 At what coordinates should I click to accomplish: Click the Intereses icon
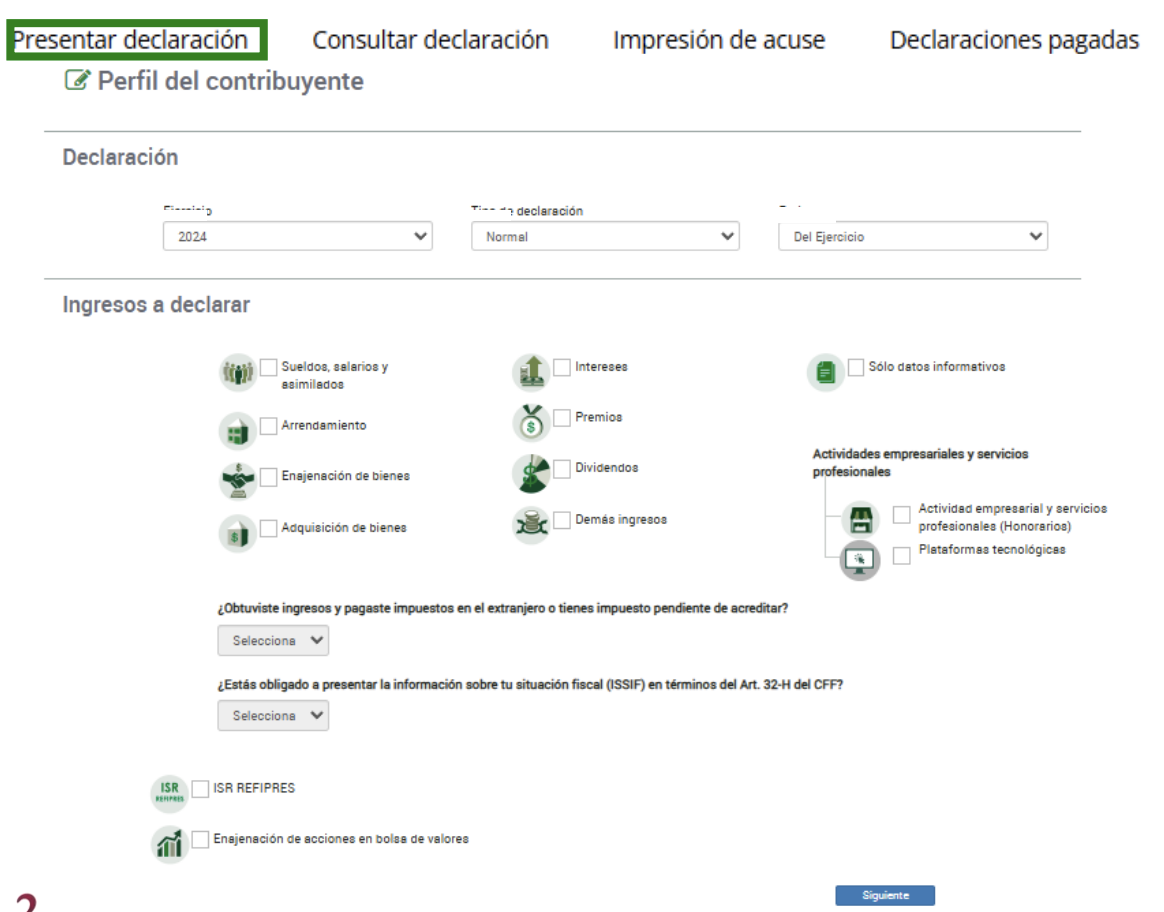pos(531,373)
